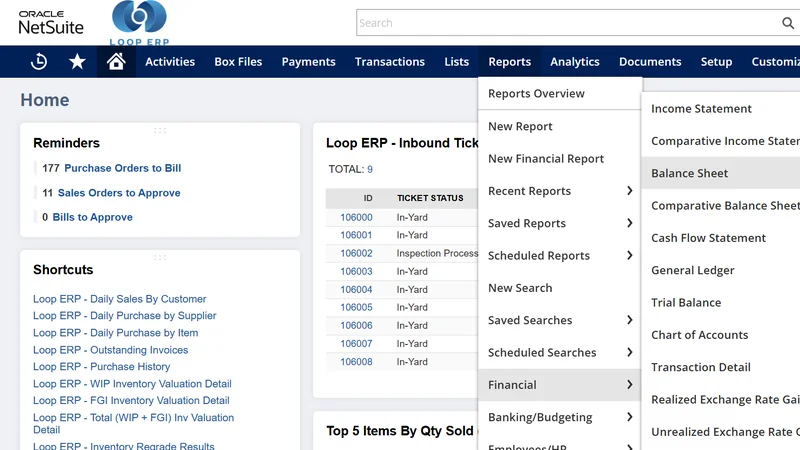Grab the Reminders portlet drag handle
This screenshot has height=450, width=800.
(x=160, y=131)
